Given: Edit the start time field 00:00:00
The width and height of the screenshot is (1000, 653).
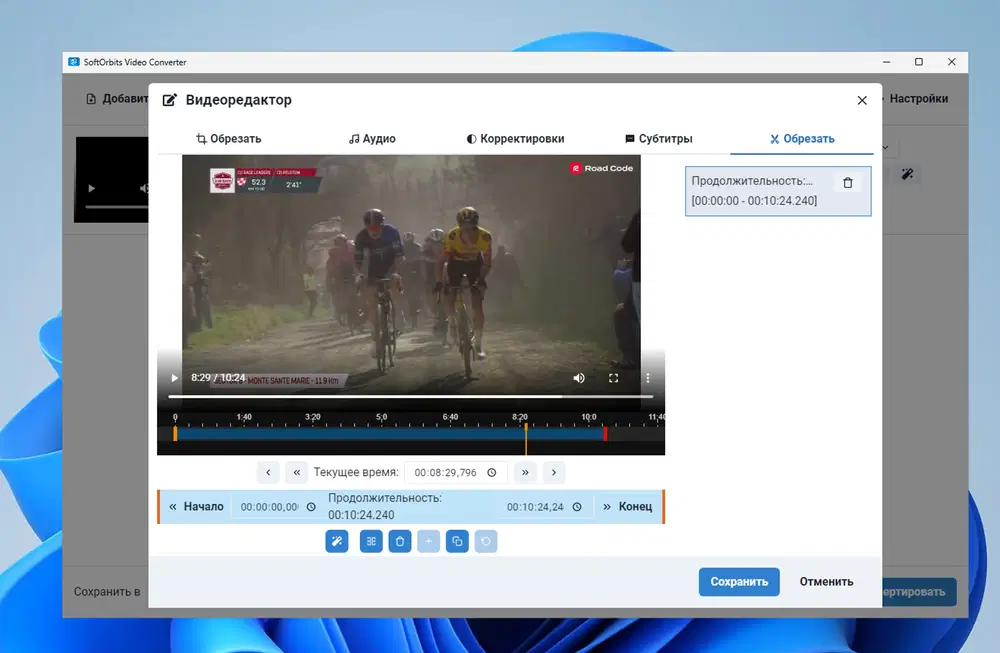Looking at the screenshot, I should [x=268, y=507].
